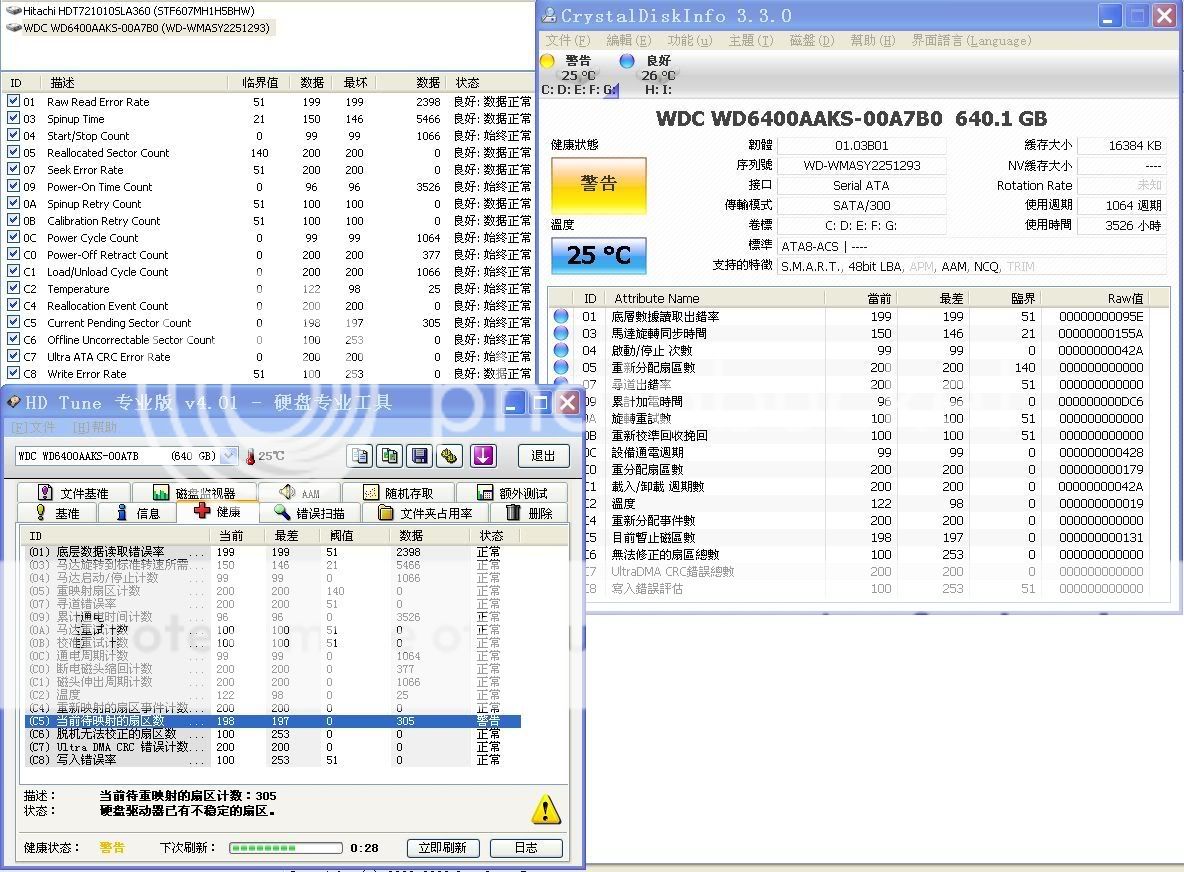Click the 日志 button in HD Tune
The image size is (1184, 872).
click(526, 848)
